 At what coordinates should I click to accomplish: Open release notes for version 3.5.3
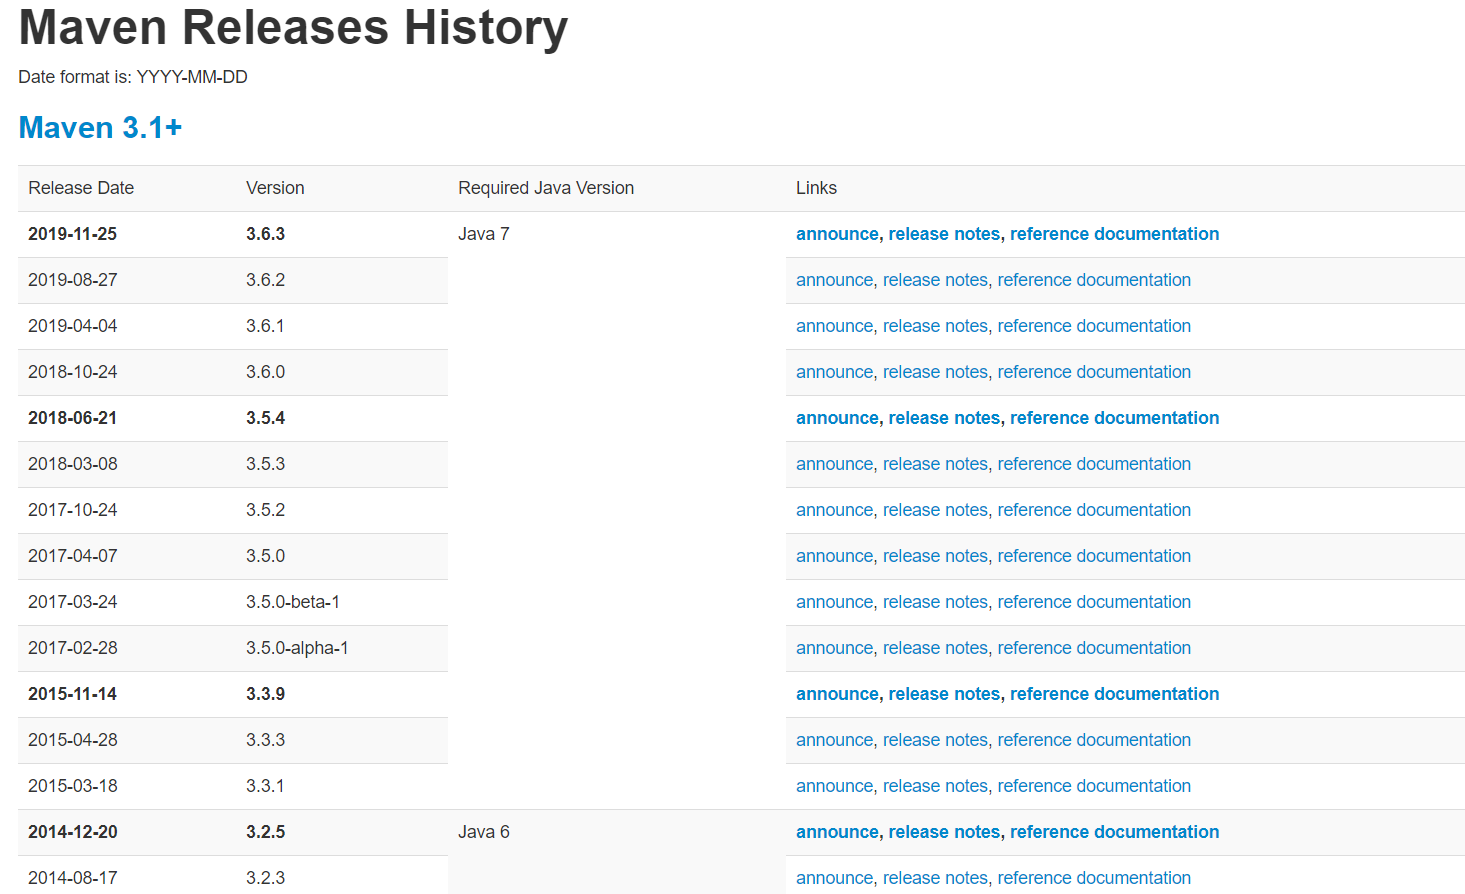[935, 464]
